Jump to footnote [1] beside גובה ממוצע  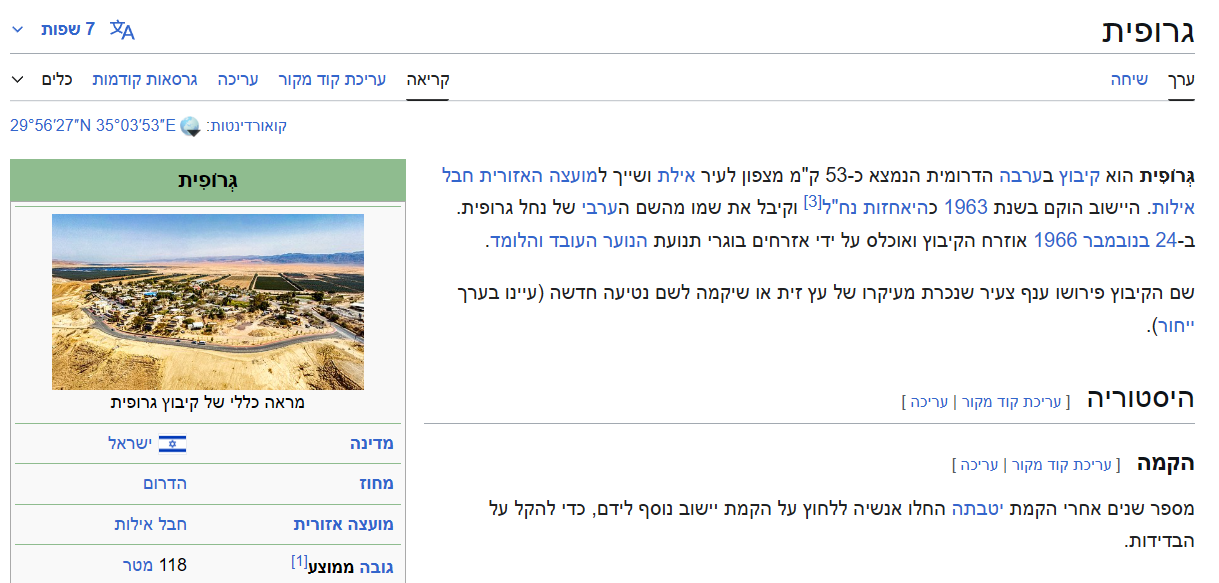coord(299,561)
